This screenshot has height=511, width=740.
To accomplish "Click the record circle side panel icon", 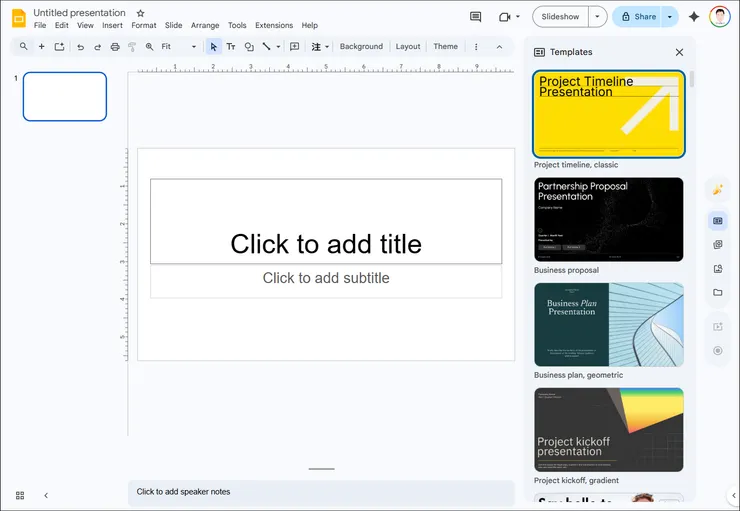I will tap(717, 351).
